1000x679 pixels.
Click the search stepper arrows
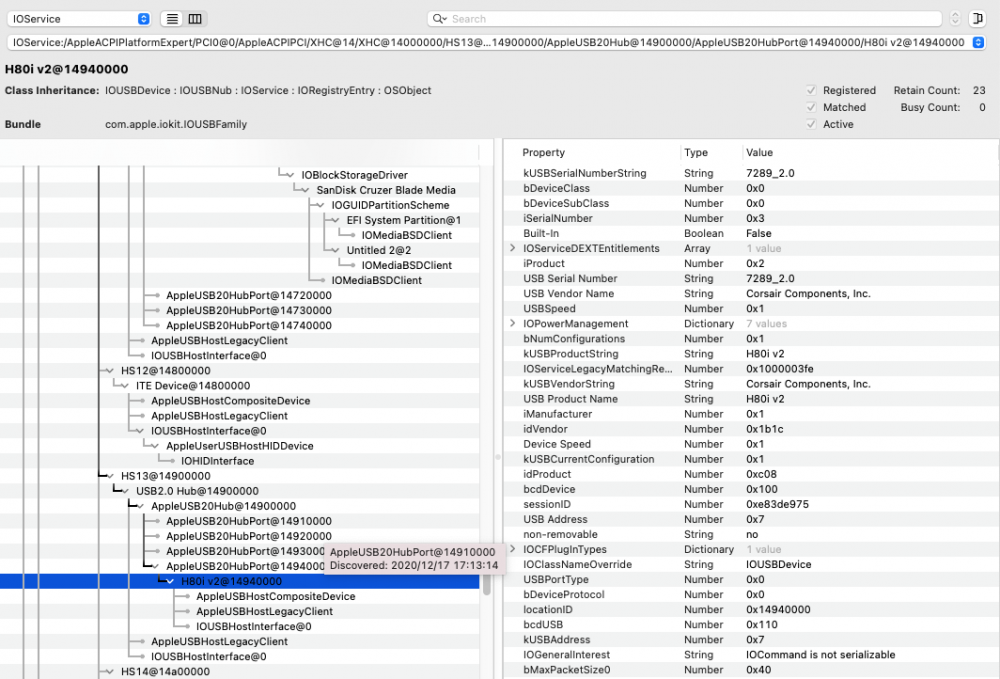click(x=955, y=19)
